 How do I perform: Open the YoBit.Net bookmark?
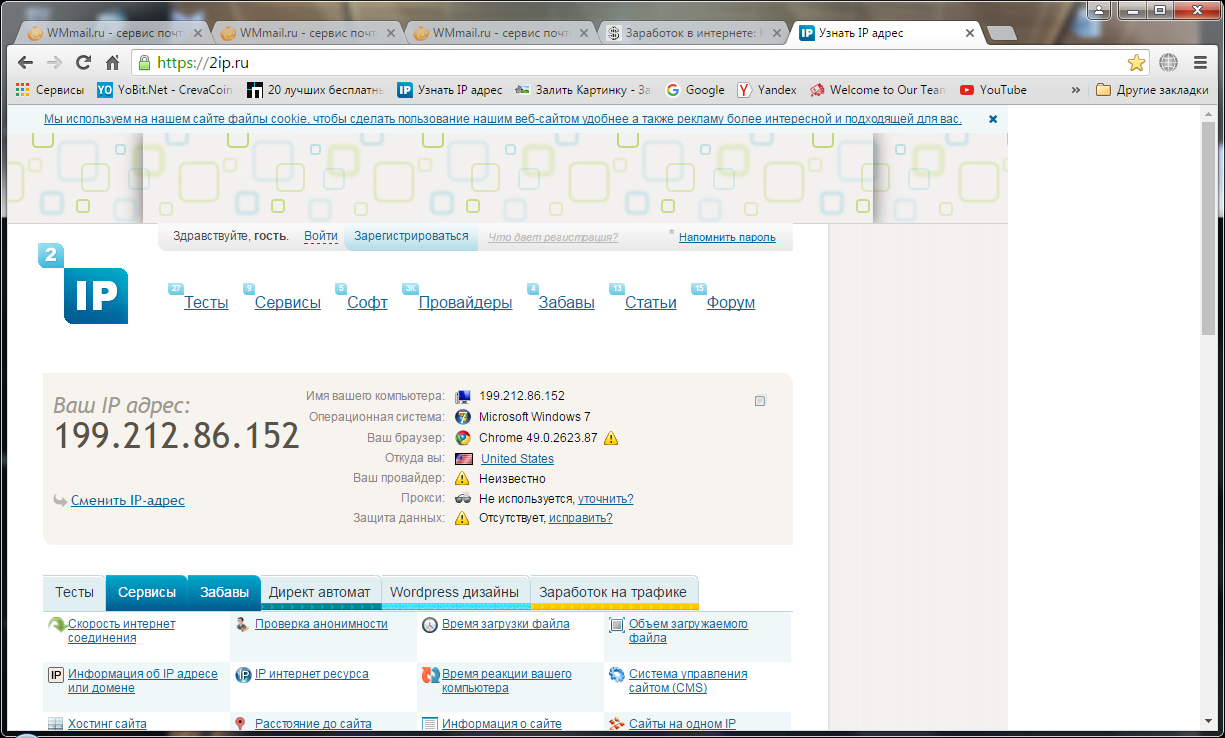(165, 90)
